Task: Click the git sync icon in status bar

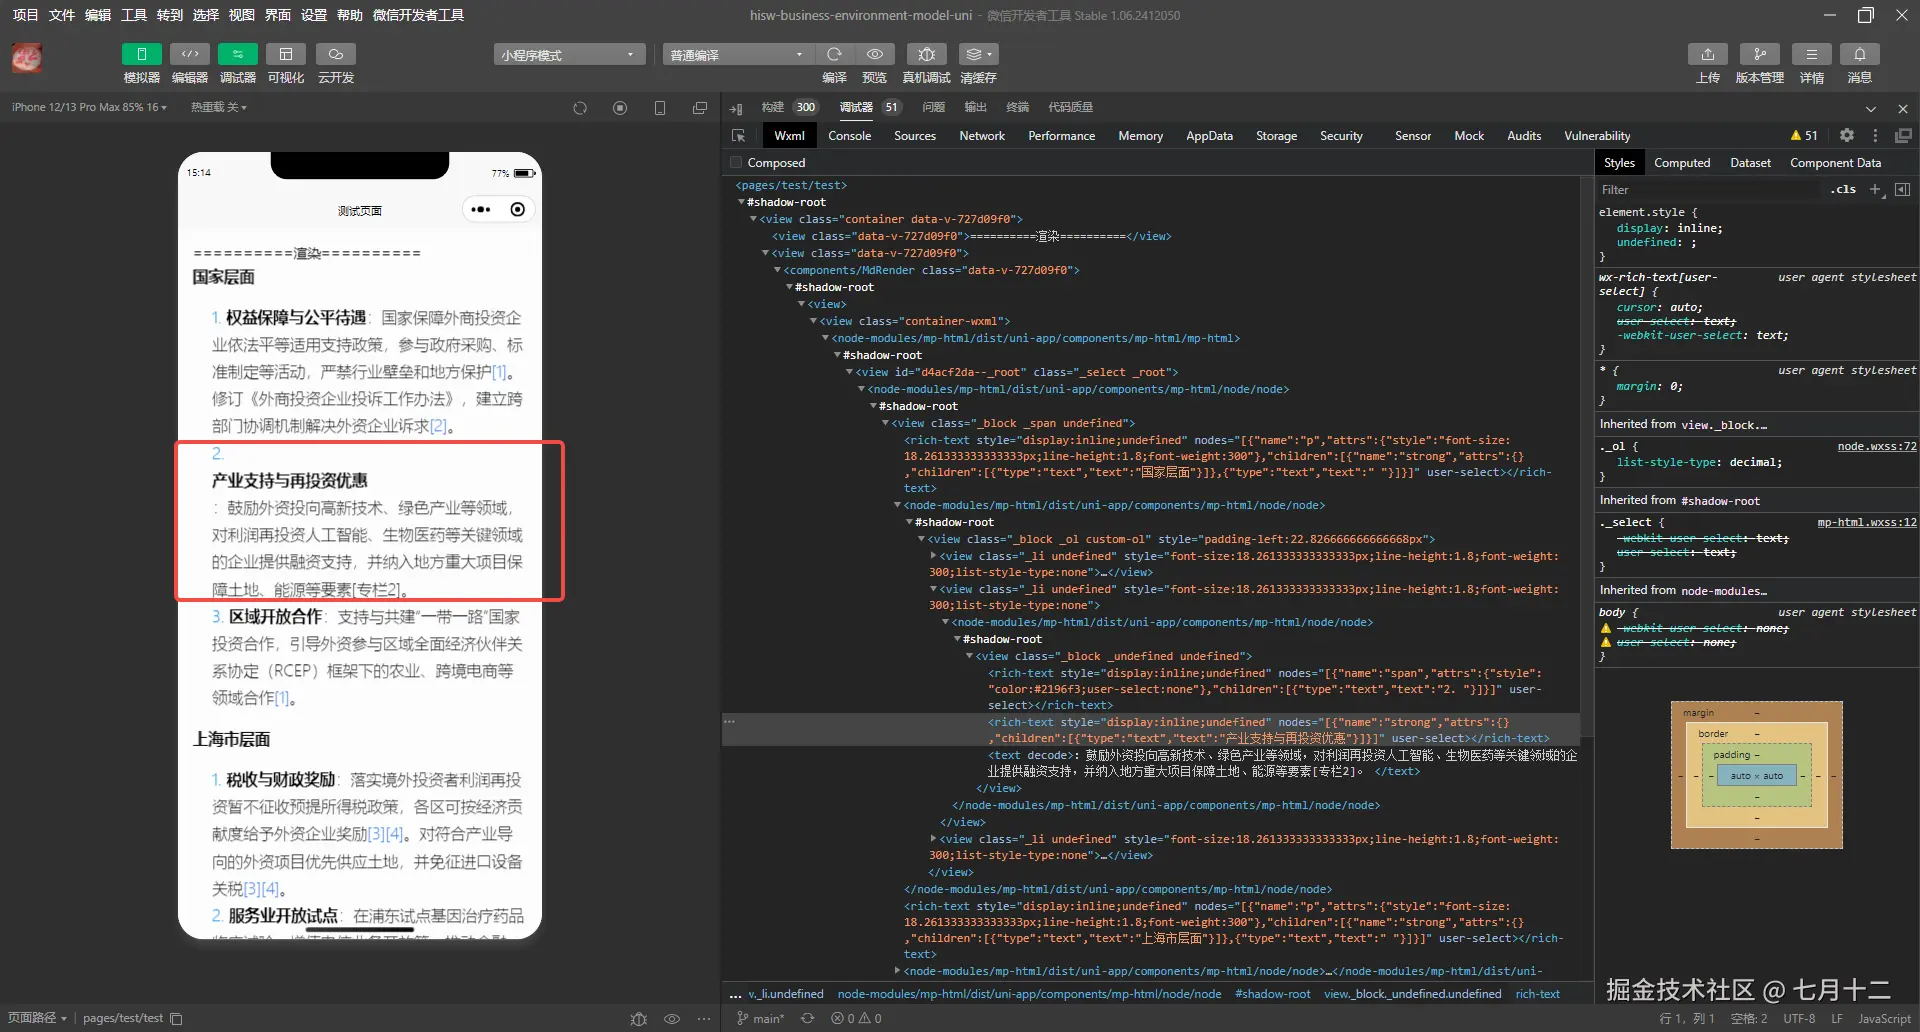Action: (x=807, y=1018)
